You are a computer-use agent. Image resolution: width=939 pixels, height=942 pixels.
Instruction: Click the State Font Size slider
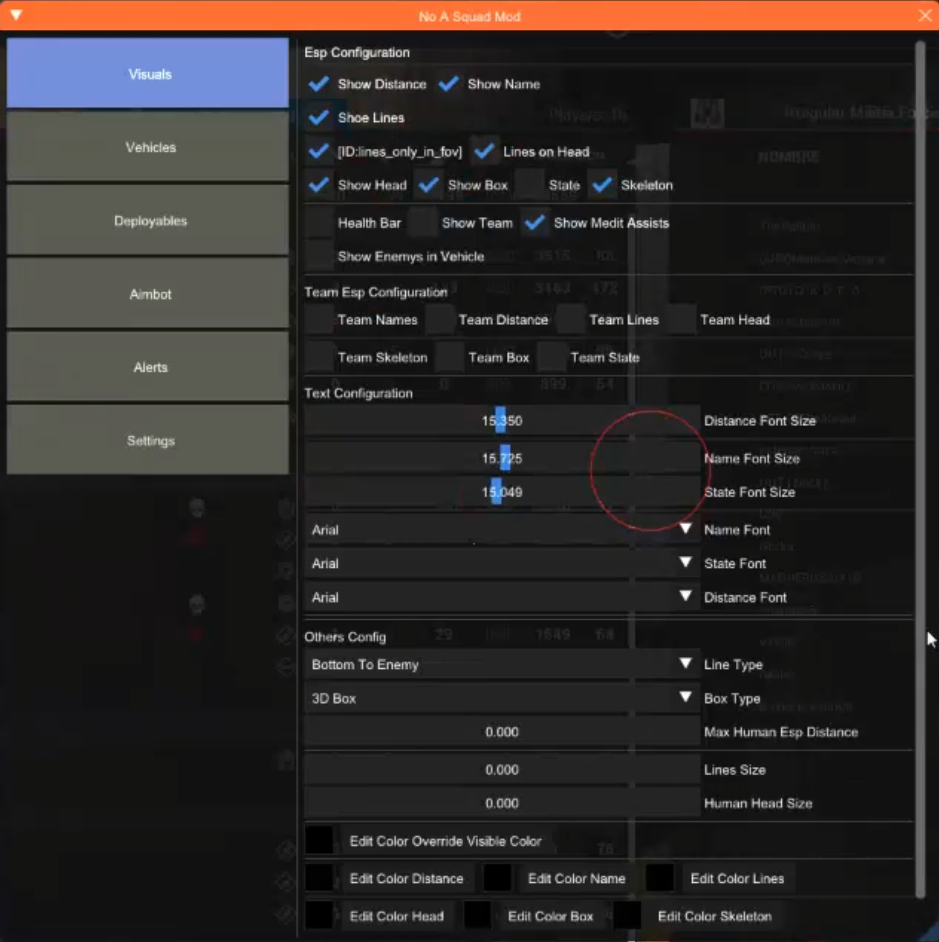pos(501,492)
